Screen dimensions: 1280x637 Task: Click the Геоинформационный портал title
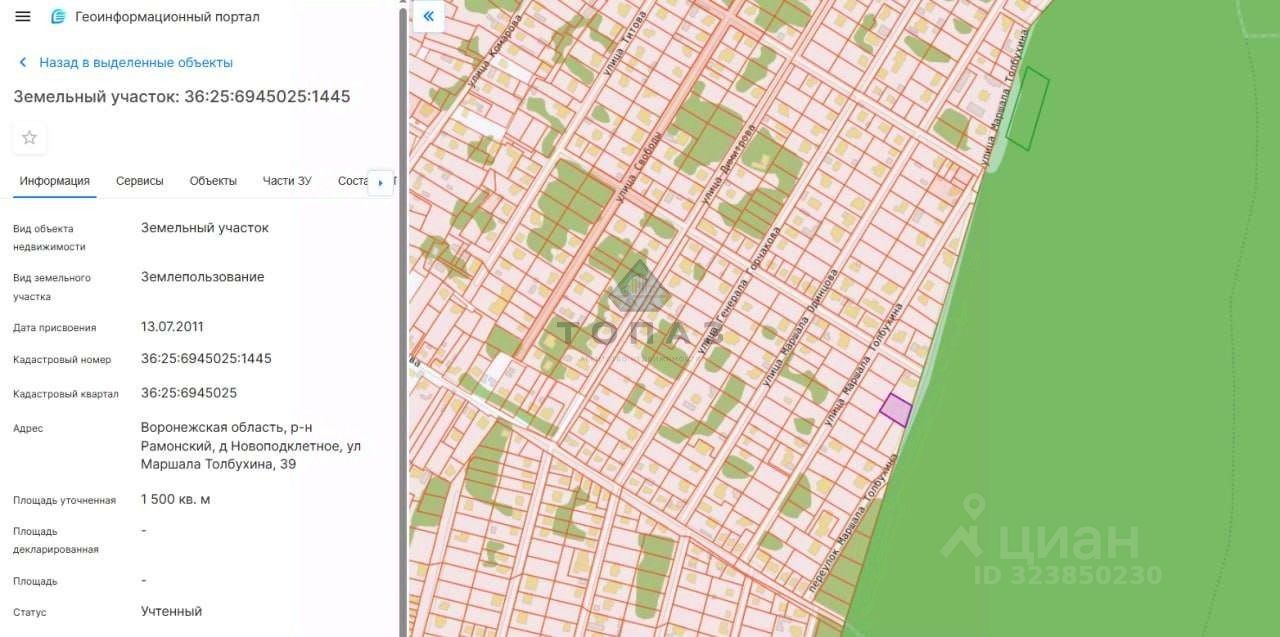pos(167,17)
